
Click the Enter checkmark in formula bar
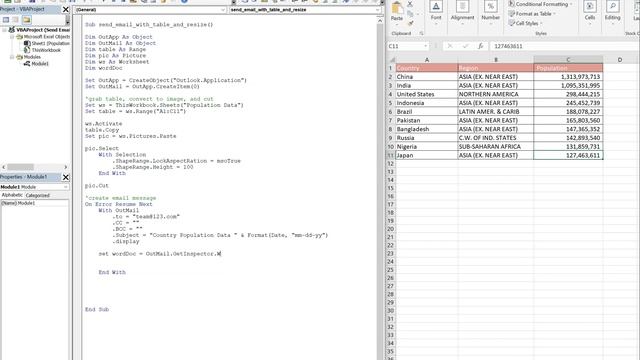(465, 46)
